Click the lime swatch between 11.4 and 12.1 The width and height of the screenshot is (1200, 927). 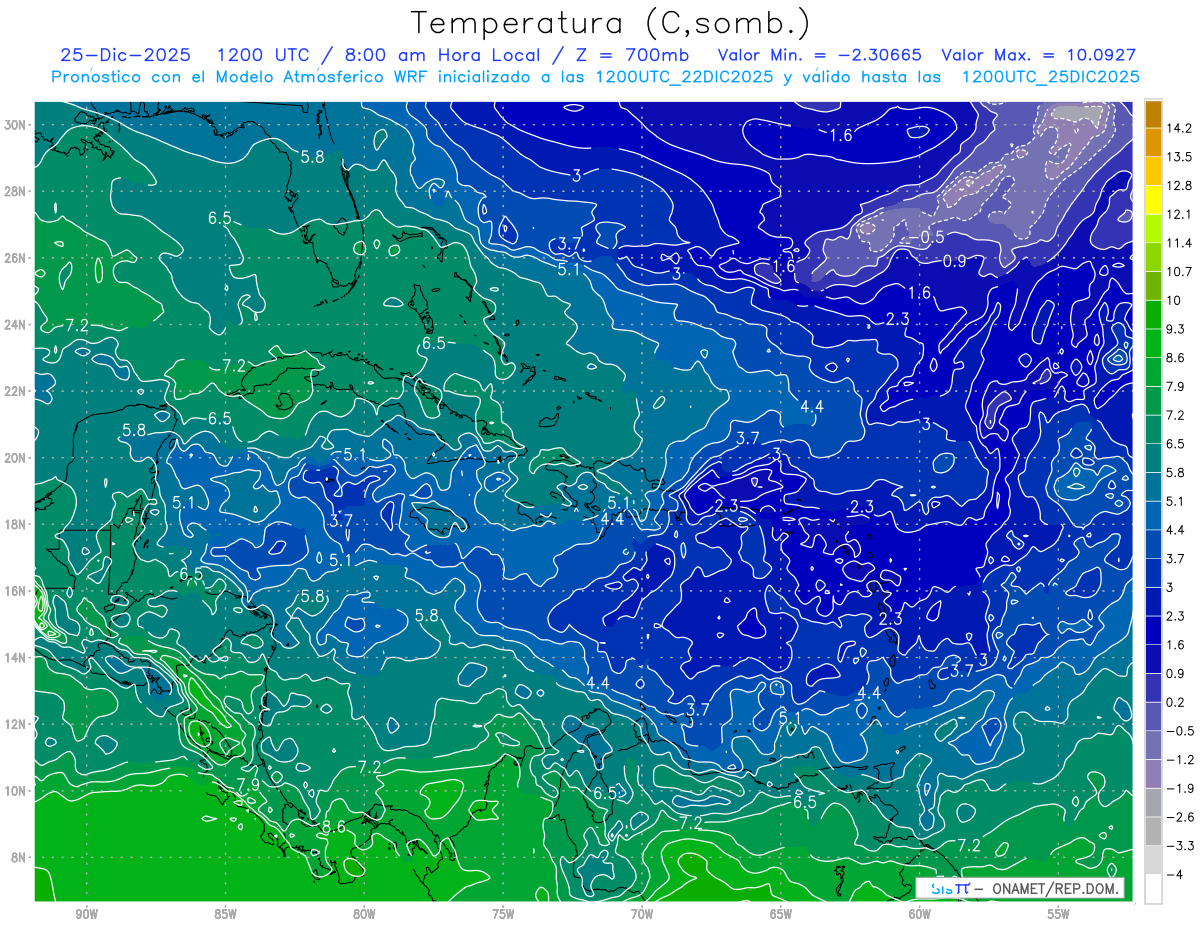point(1153,229)
